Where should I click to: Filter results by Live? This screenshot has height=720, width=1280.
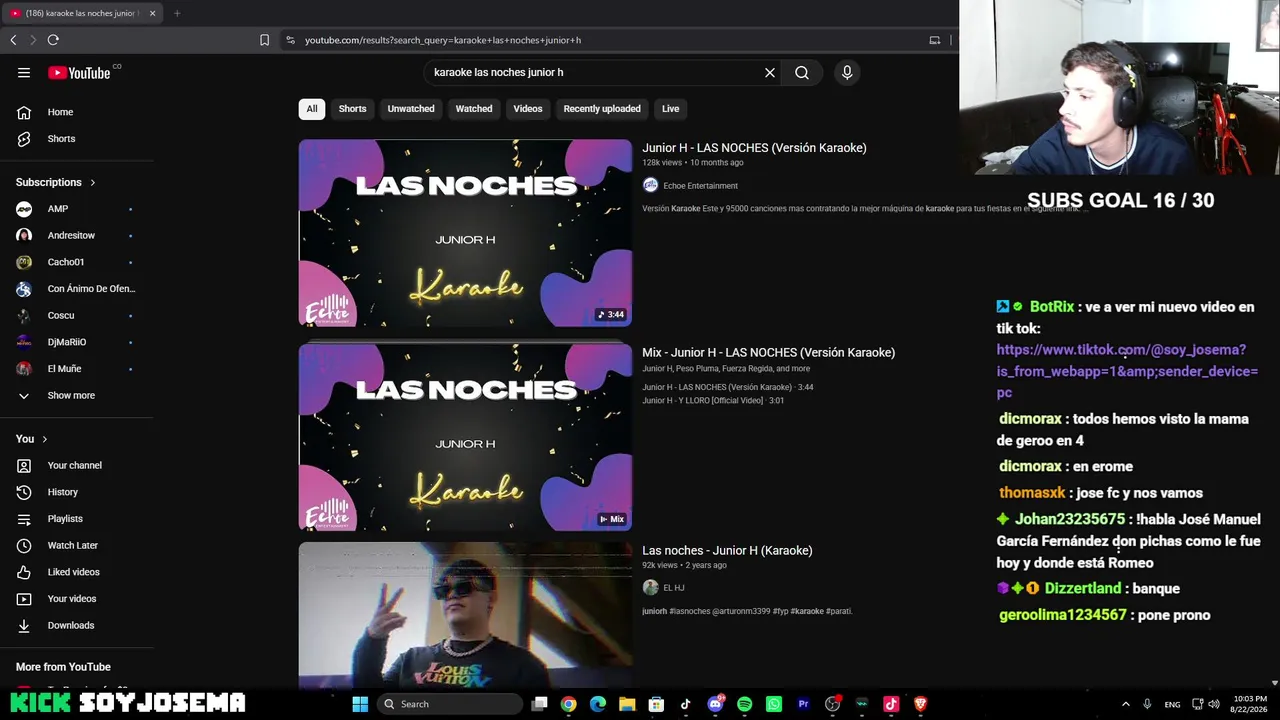(x=670, y=109)
